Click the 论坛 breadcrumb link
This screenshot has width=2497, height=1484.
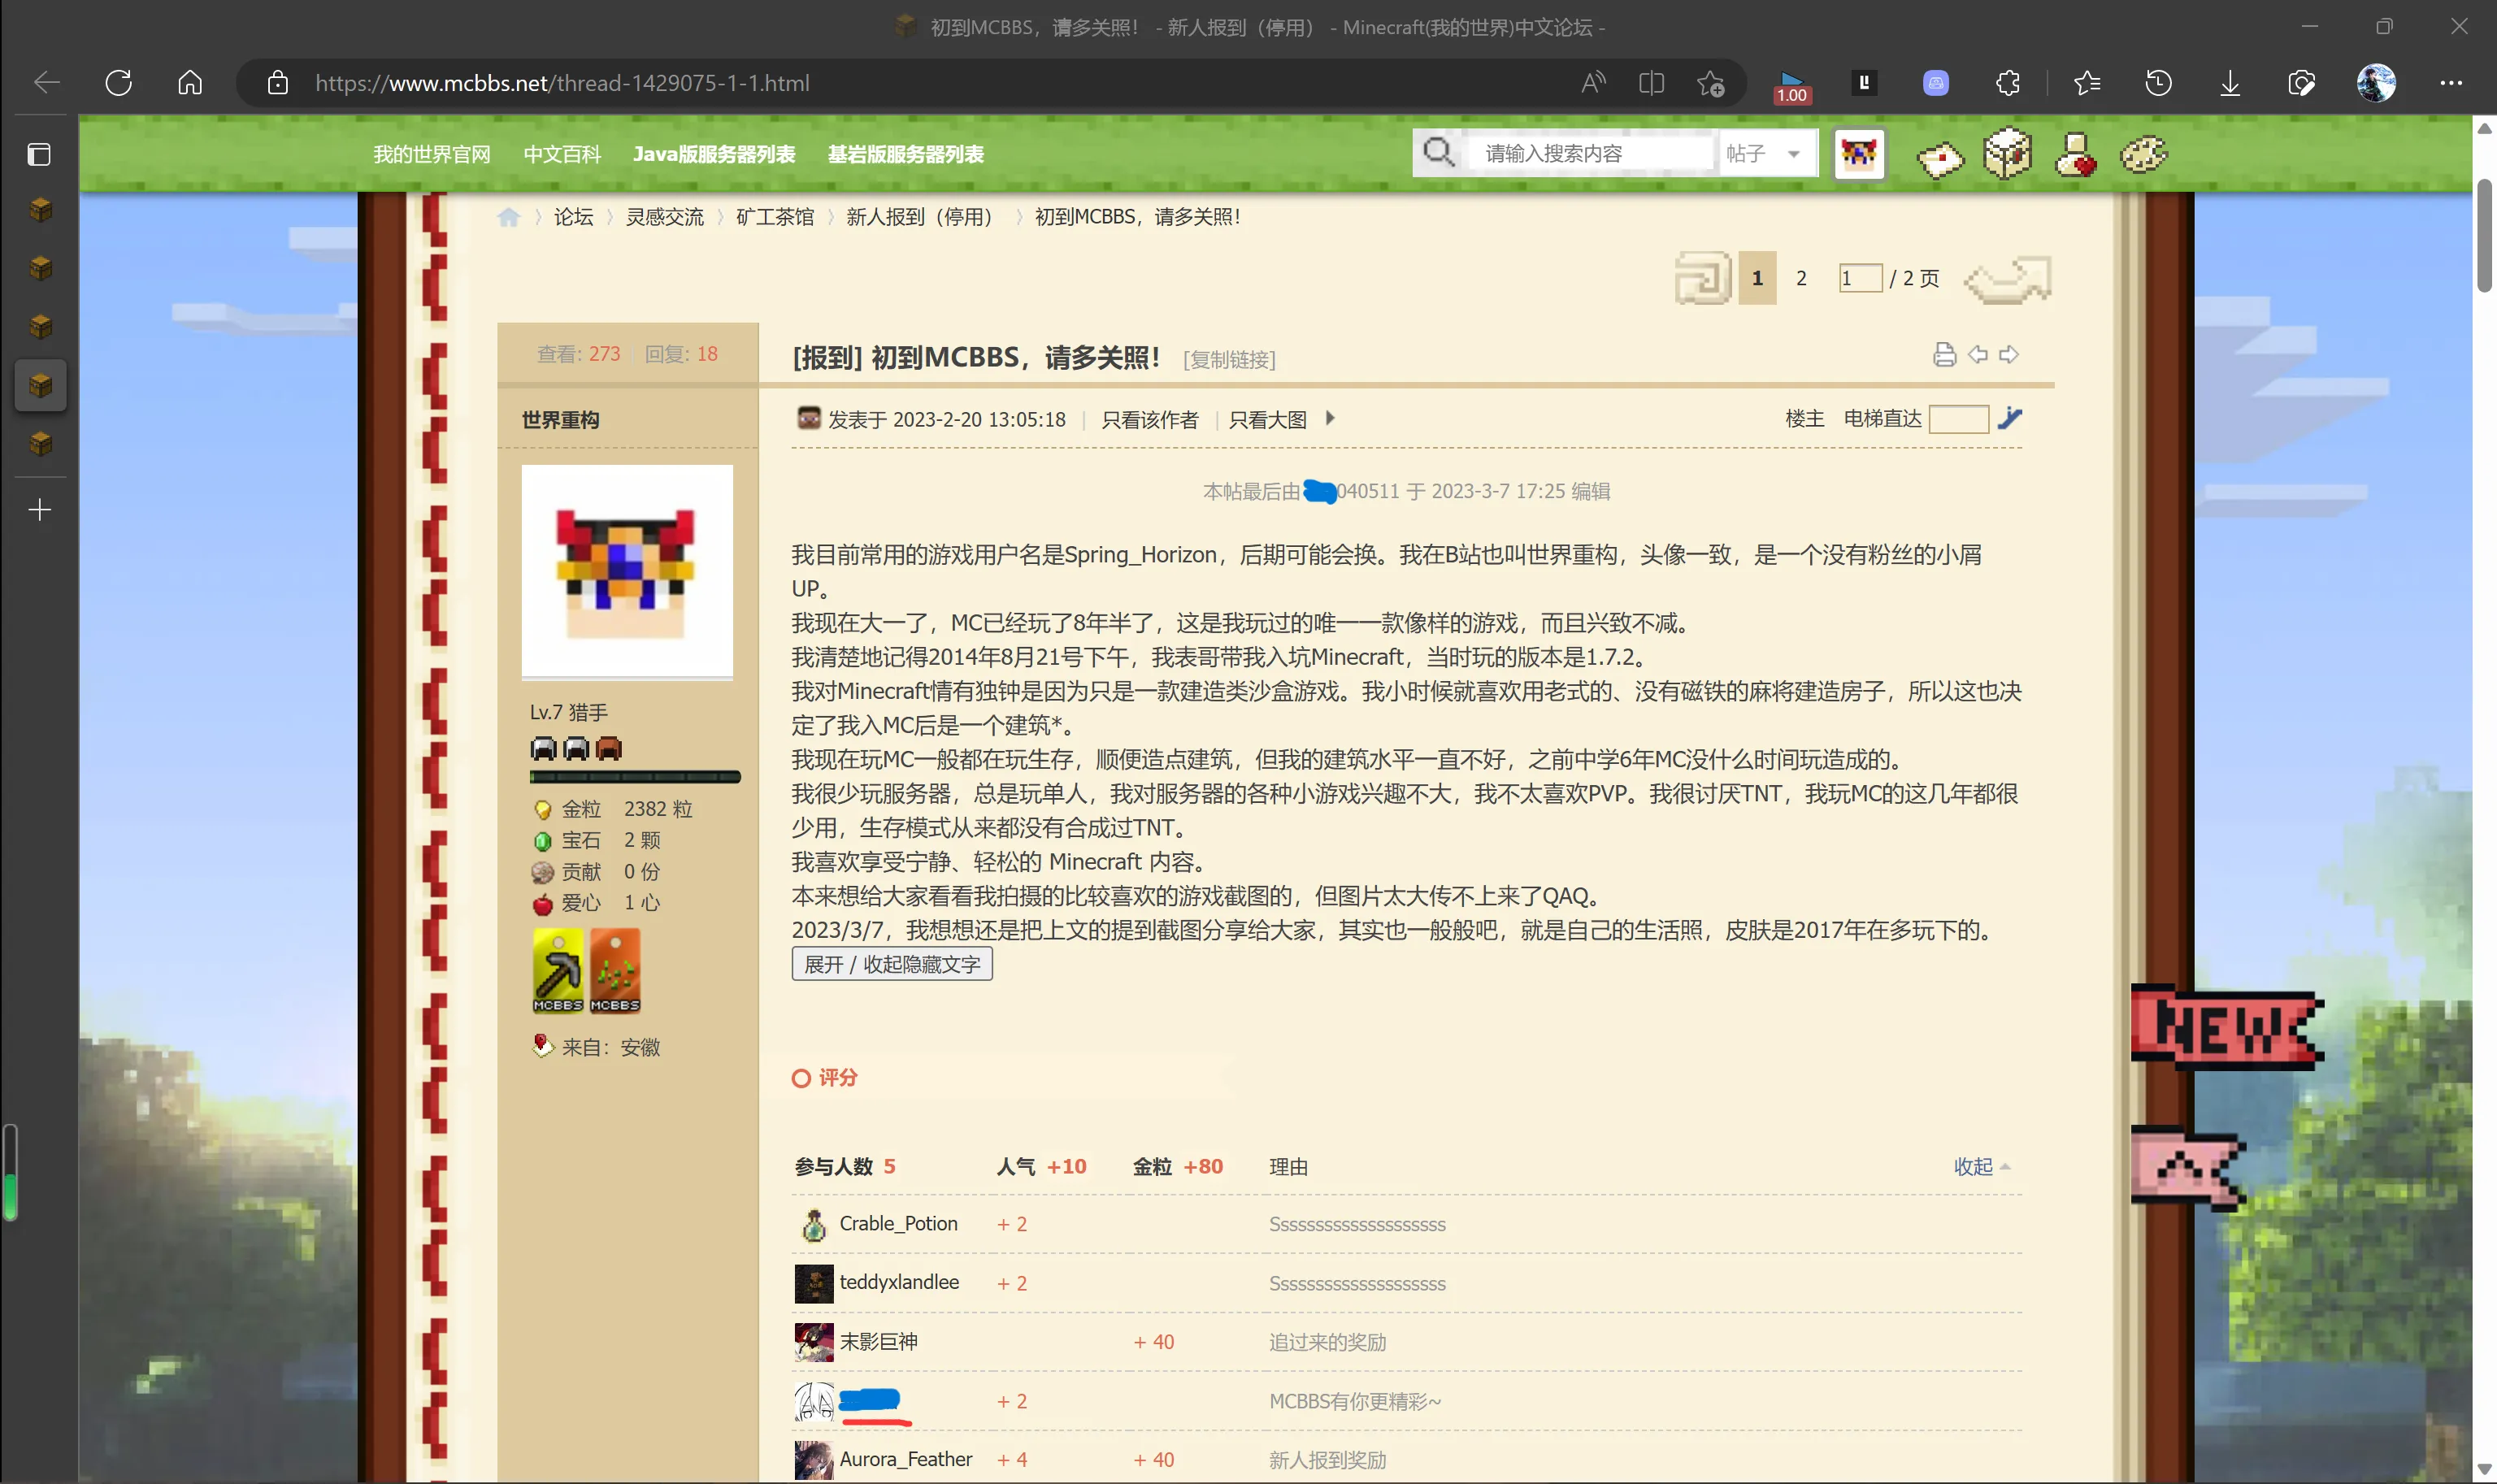click(x=573, y=217)
